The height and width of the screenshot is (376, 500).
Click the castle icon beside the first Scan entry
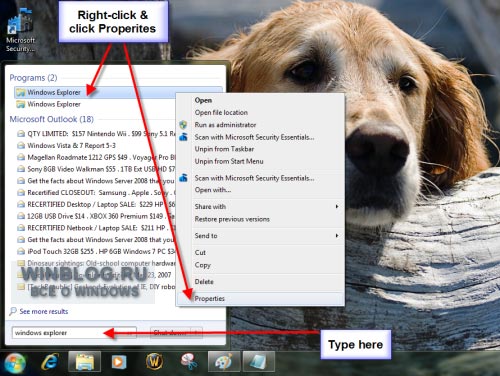coord(183,137)
